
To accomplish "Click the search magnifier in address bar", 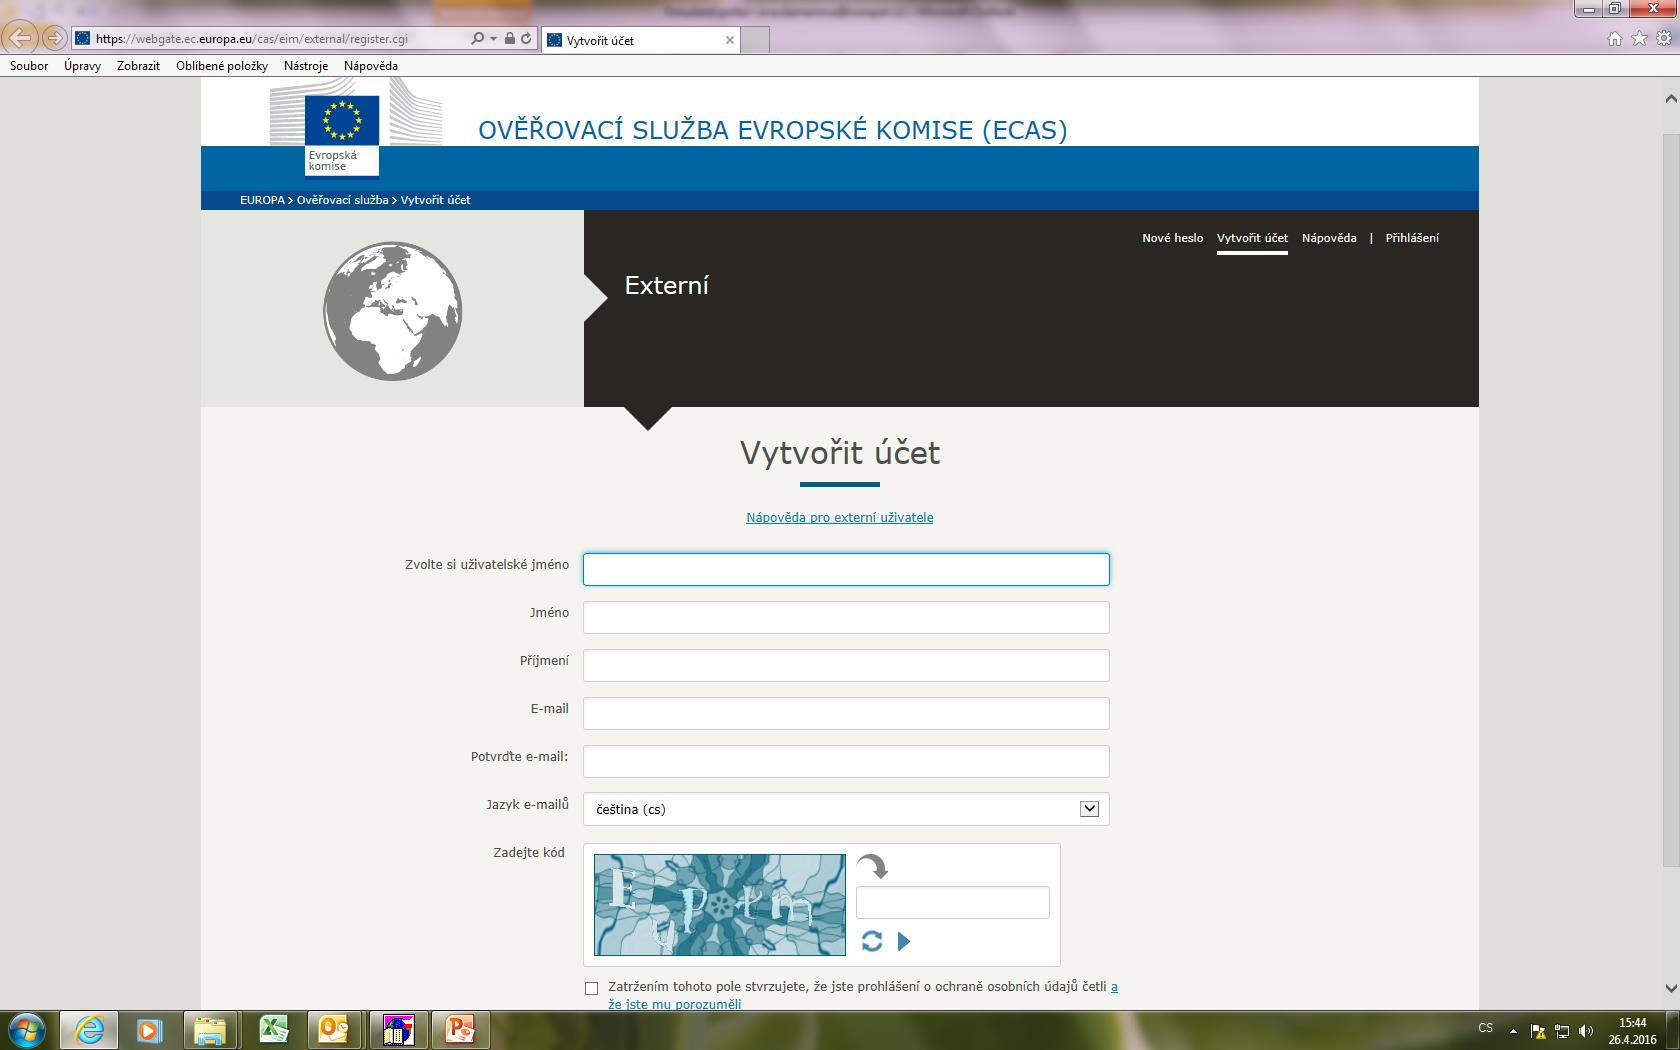I will (477, 39).
